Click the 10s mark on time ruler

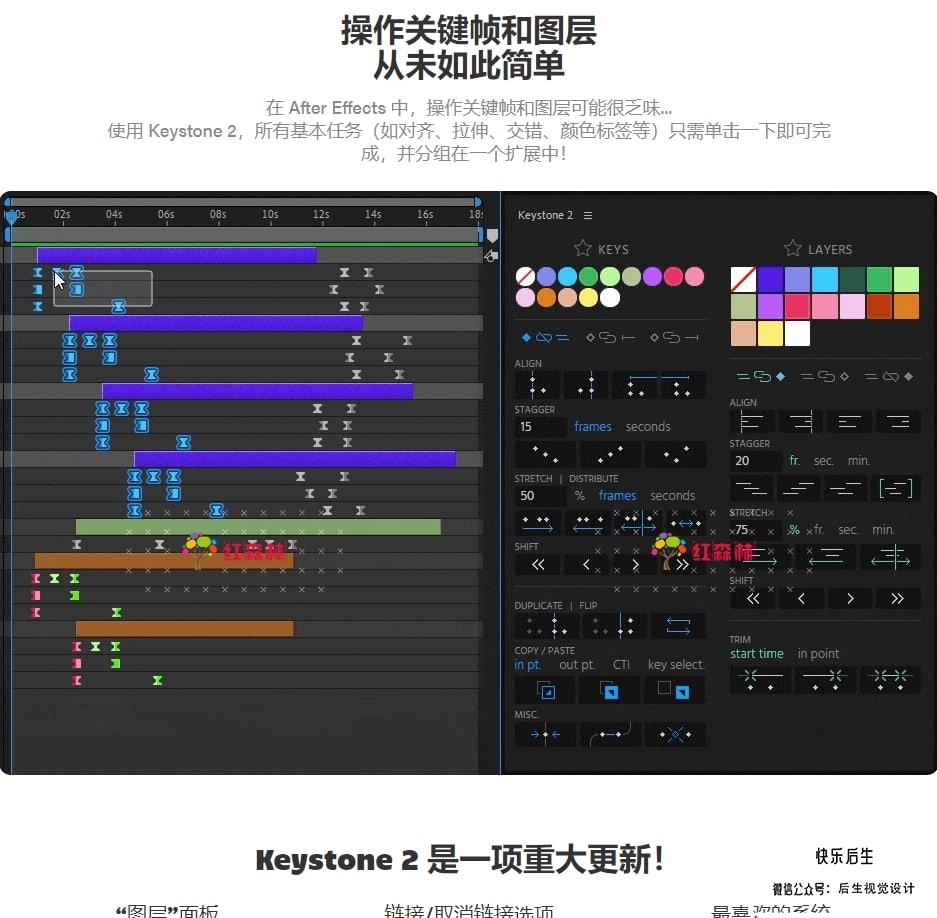[270, 214]
